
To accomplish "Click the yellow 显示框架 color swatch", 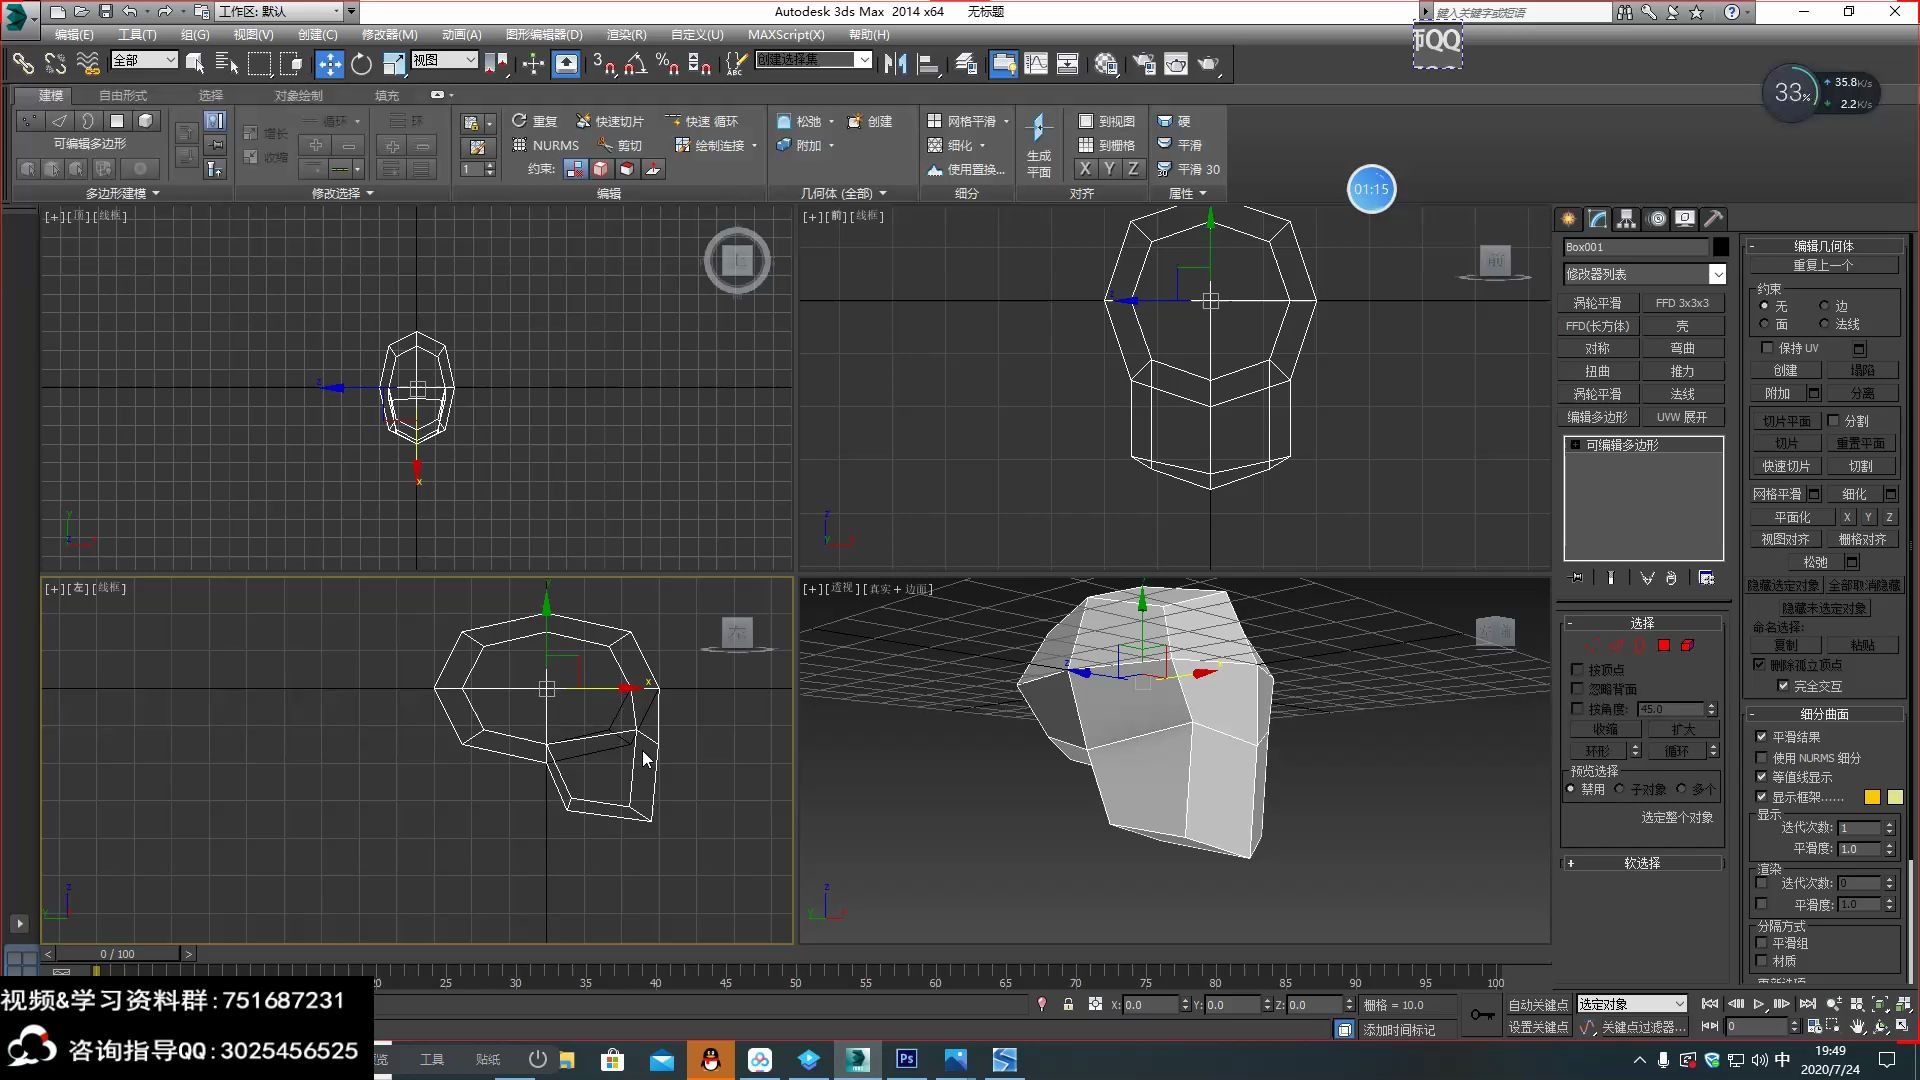I will (1870, 797).
